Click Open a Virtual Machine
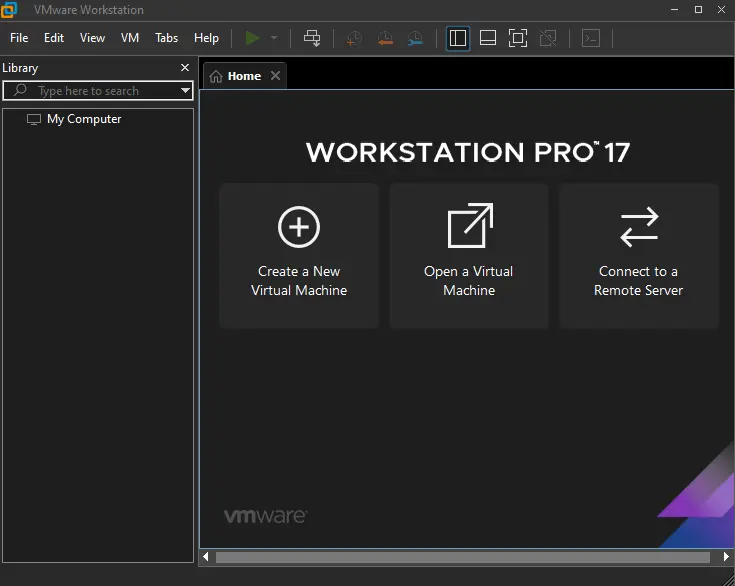The width and height of the screenshot is (735, 586). 469,255
